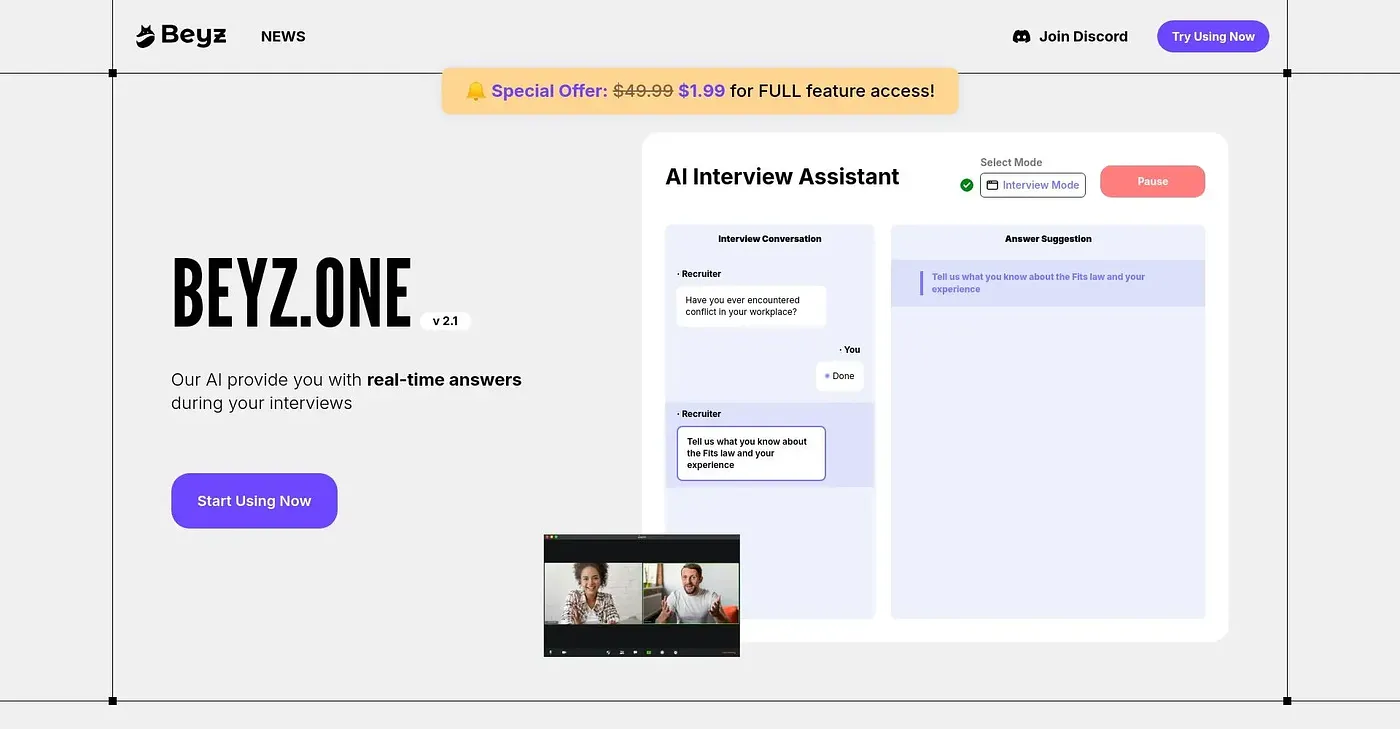Click the Answer Suggestion panel heading
Image resolution: width=1400 pixels, height=729 pixels.
coord(1048,239)
